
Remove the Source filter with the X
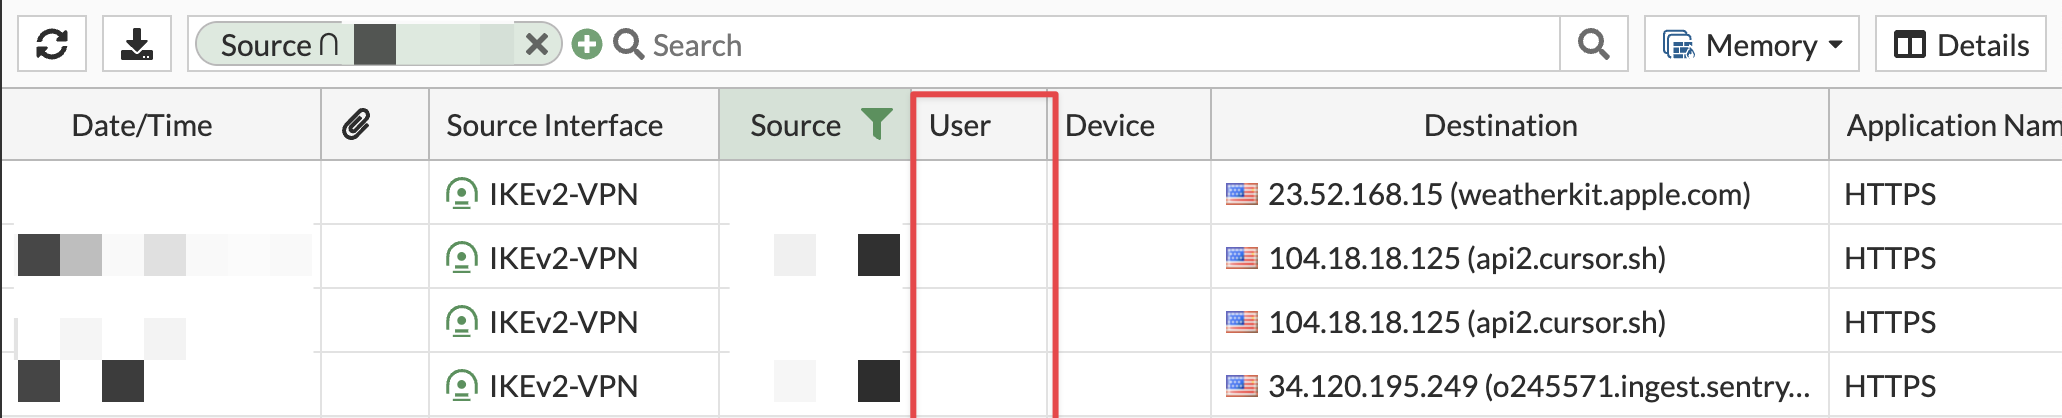[537, 44]
